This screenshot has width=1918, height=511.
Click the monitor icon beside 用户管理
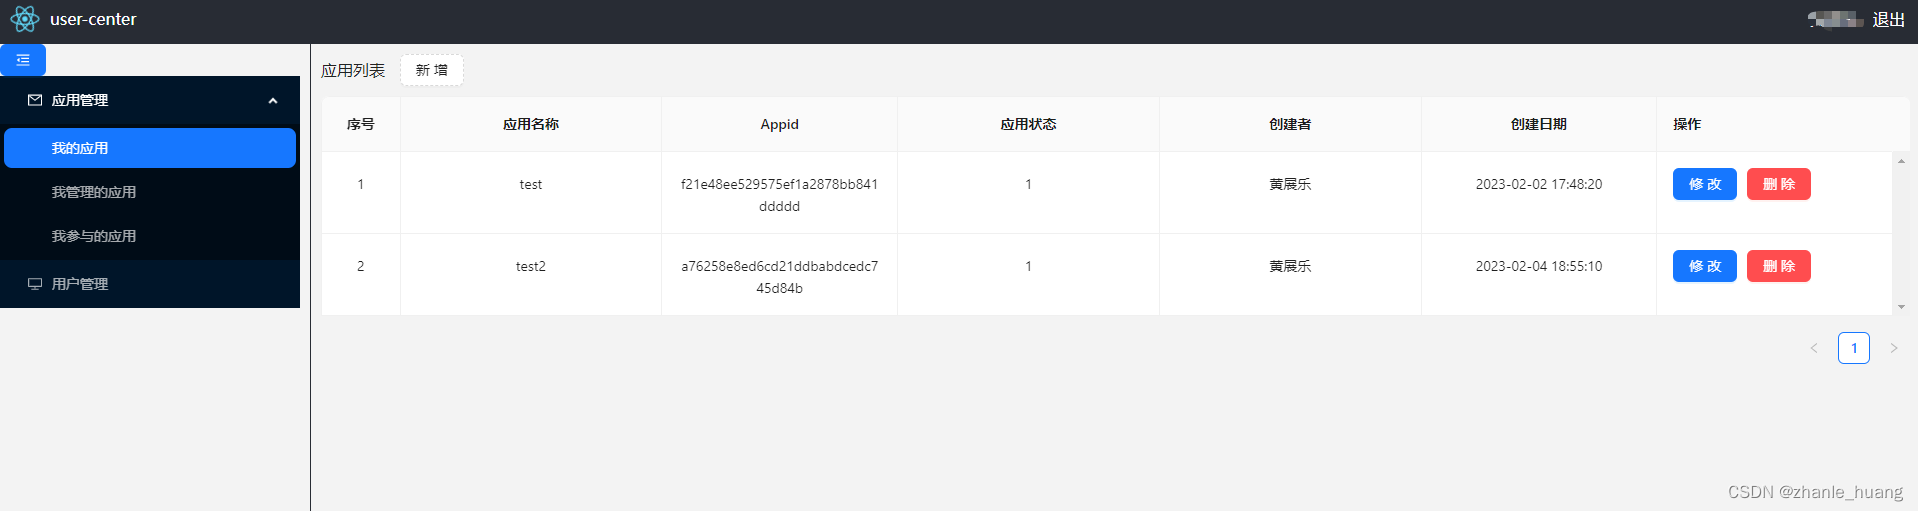[x=35, y=284]
